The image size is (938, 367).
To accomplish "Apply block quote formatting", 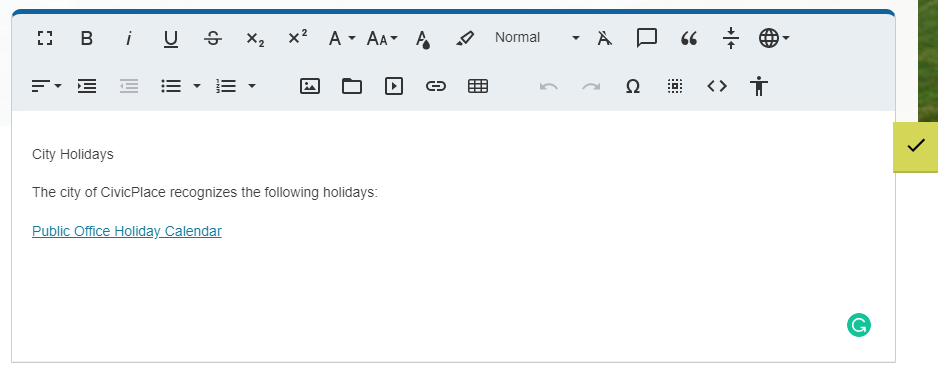I will tap(689, 38).
